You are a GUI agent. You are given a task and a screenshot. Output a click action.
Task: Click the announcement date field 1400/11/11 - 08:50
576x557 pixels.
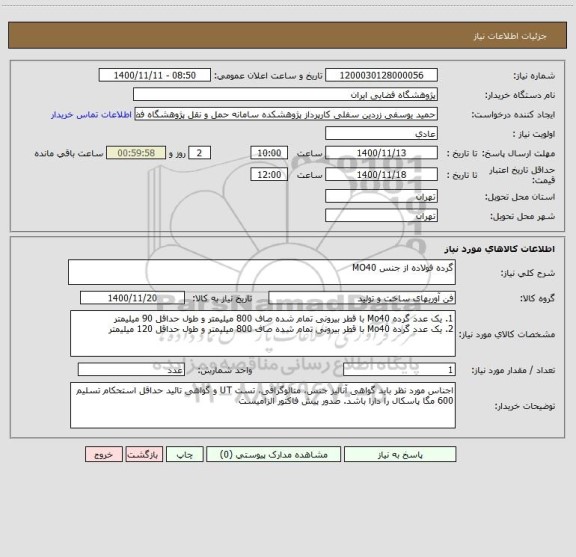click(155, 75)
